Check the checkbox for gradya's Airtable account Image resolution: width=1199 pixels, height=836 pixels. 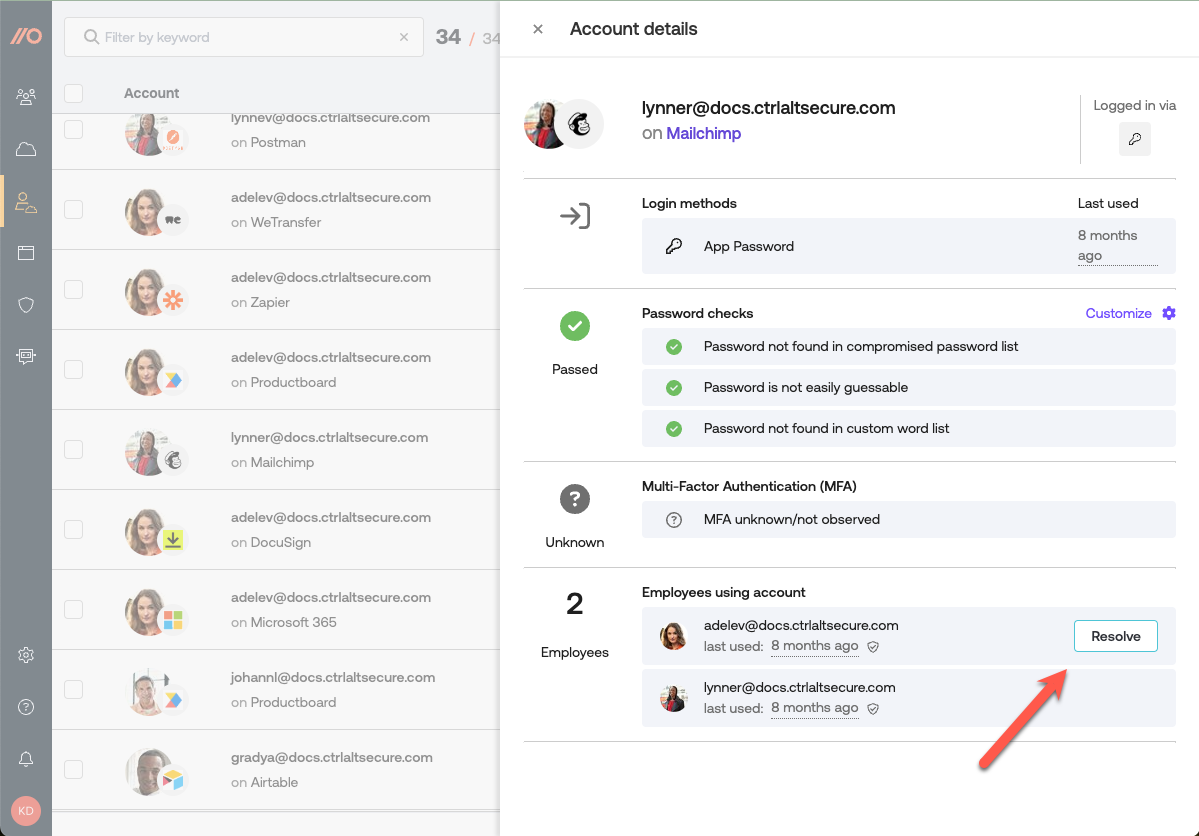tap(73, 769)
